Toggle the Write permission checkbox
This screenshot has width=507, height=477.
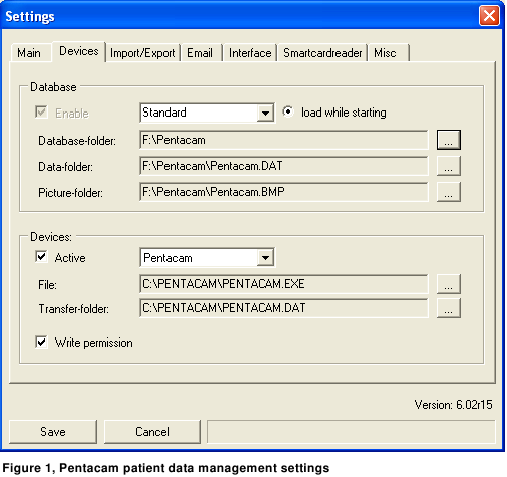(x=41, y=342)
